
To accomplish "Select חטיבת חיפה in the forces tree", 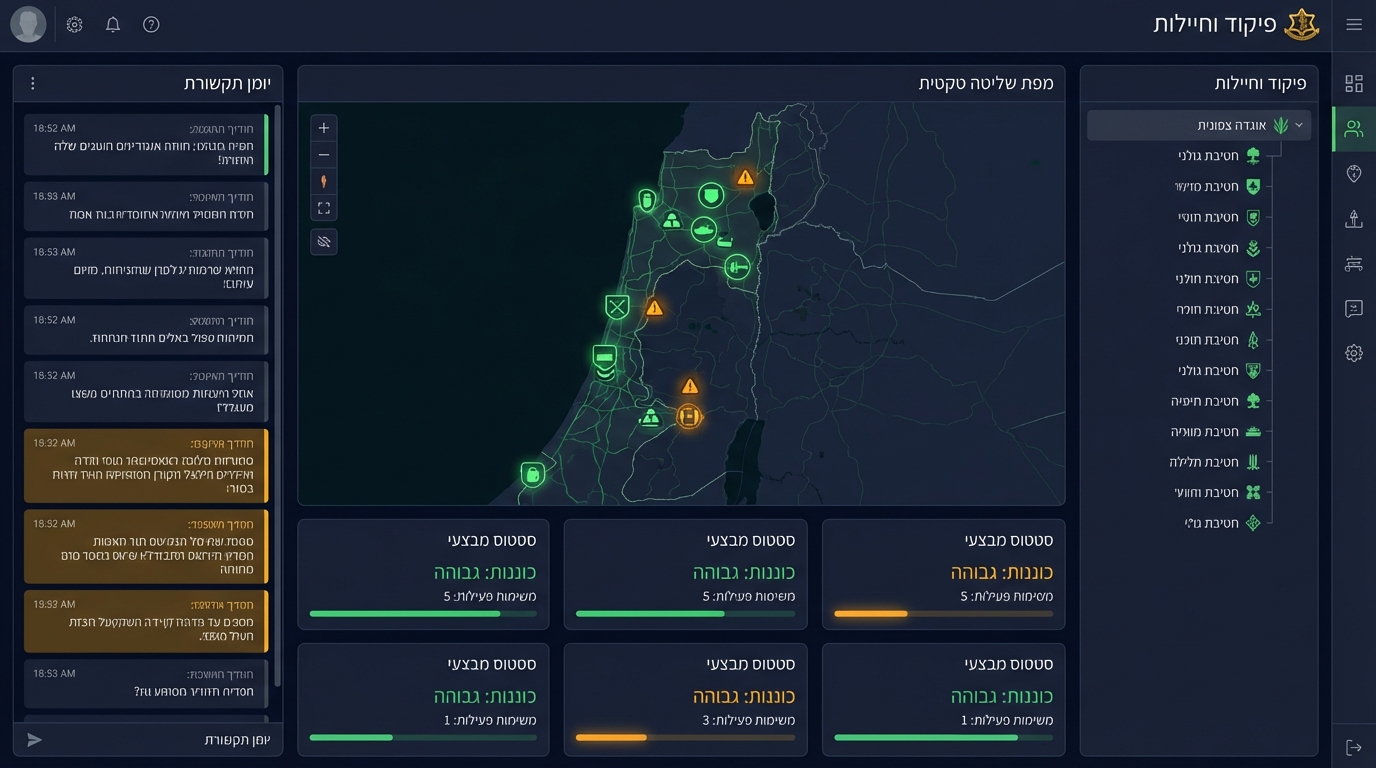I will [1205, 401].
